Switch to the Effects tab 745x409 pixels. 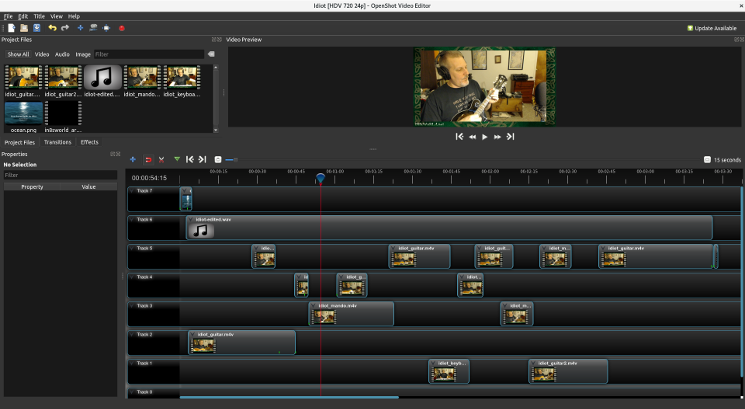pos(89,142)
